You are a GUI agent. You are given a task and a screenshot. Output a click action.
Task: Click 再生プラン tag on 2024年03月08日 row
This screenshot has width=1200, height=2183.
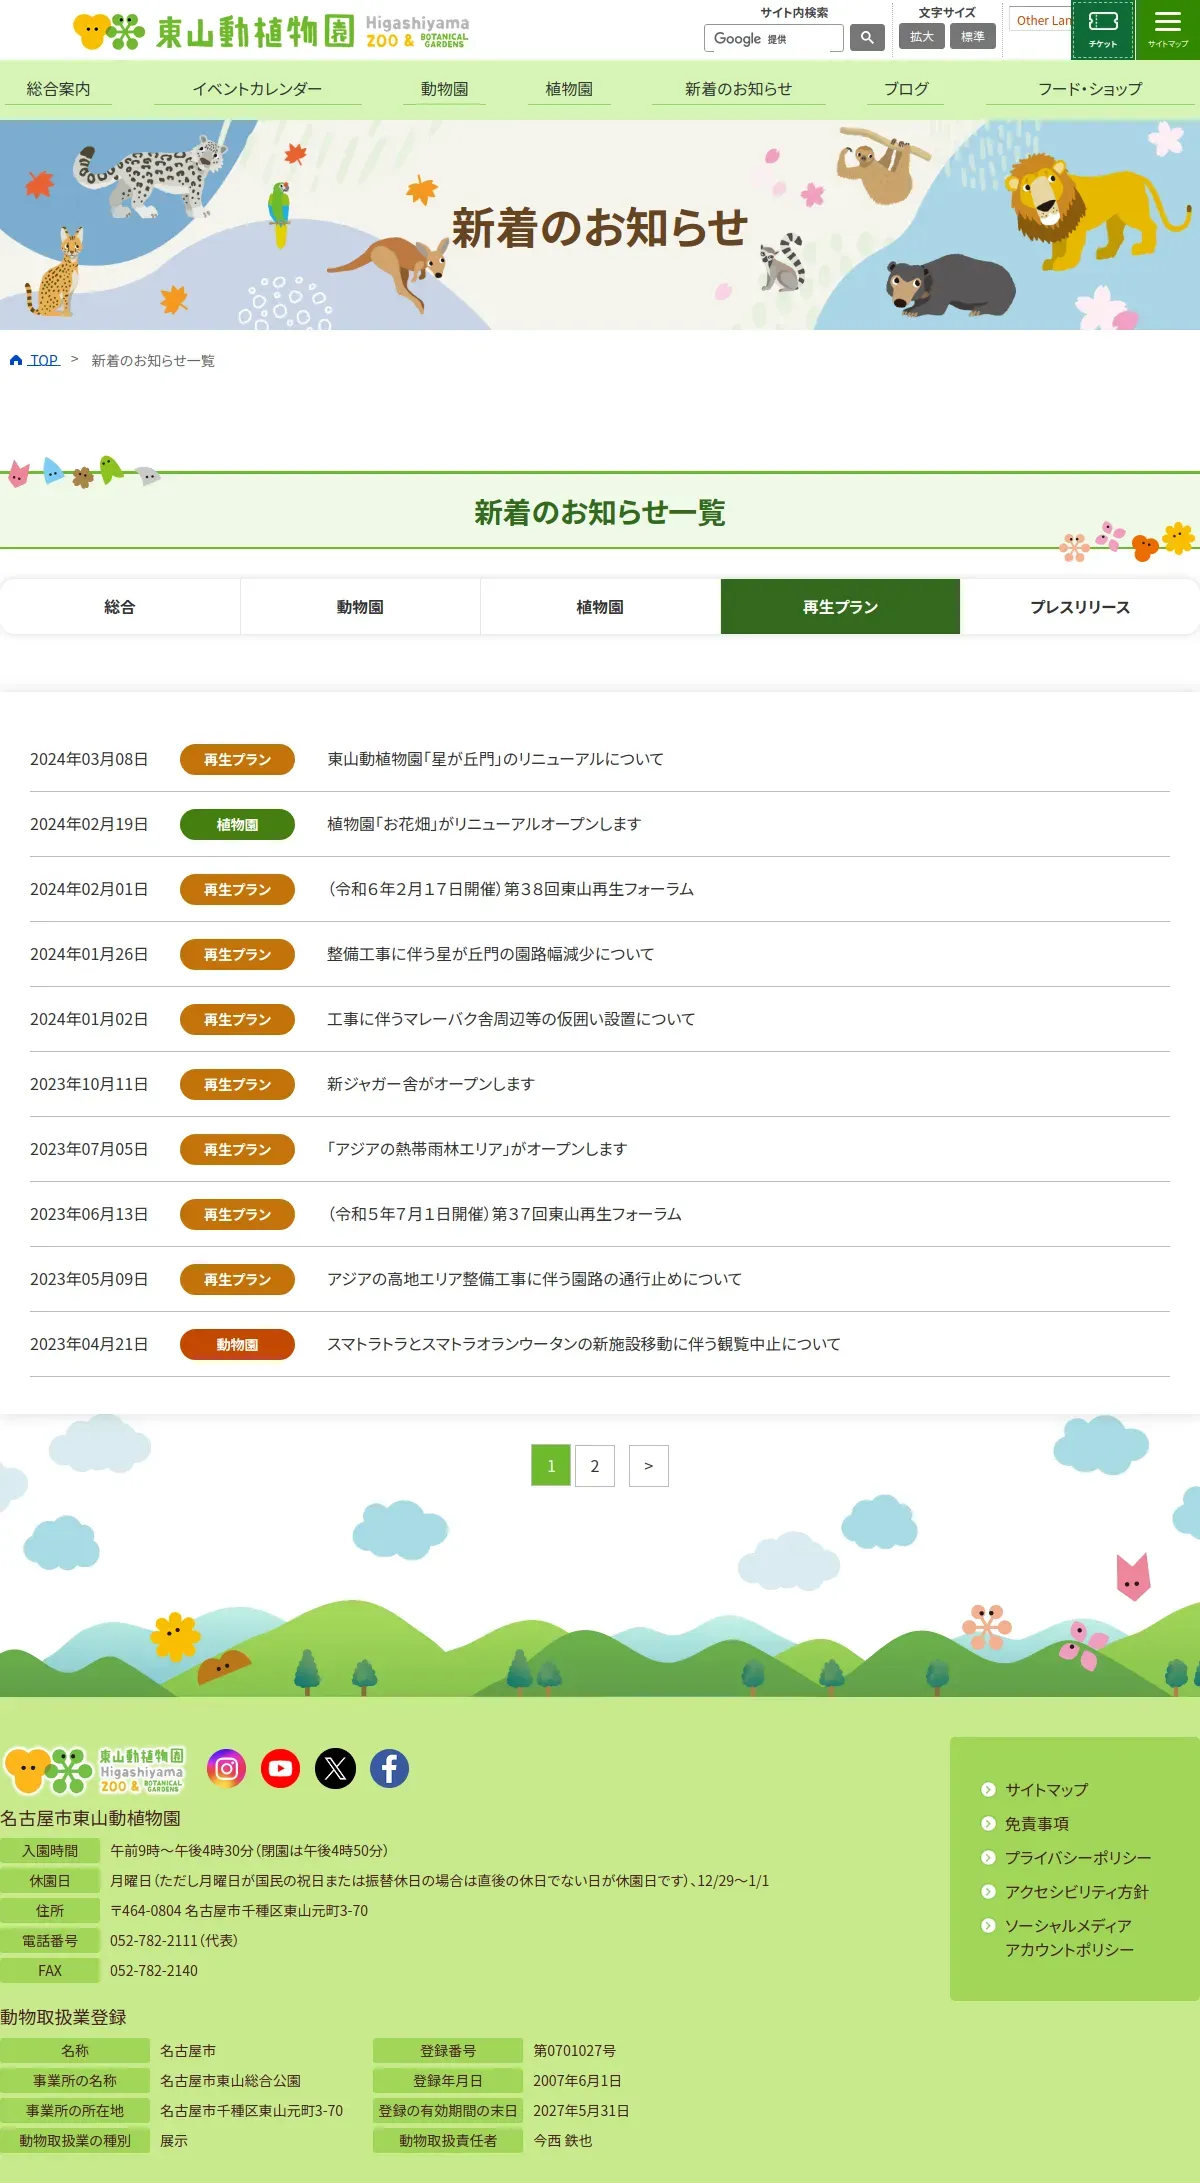point(237,759)
